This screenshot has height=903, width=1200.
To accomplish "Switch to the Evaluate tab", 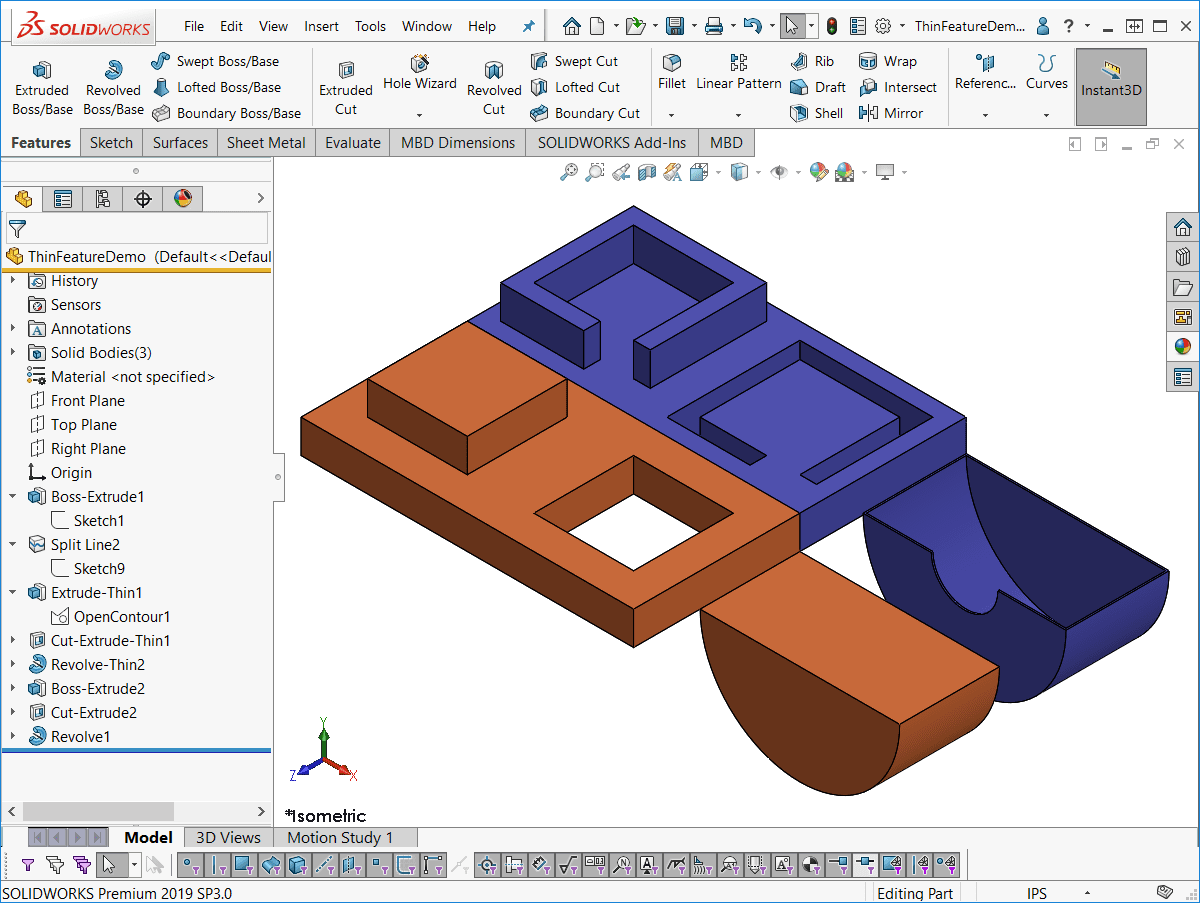I will [353, 143].
